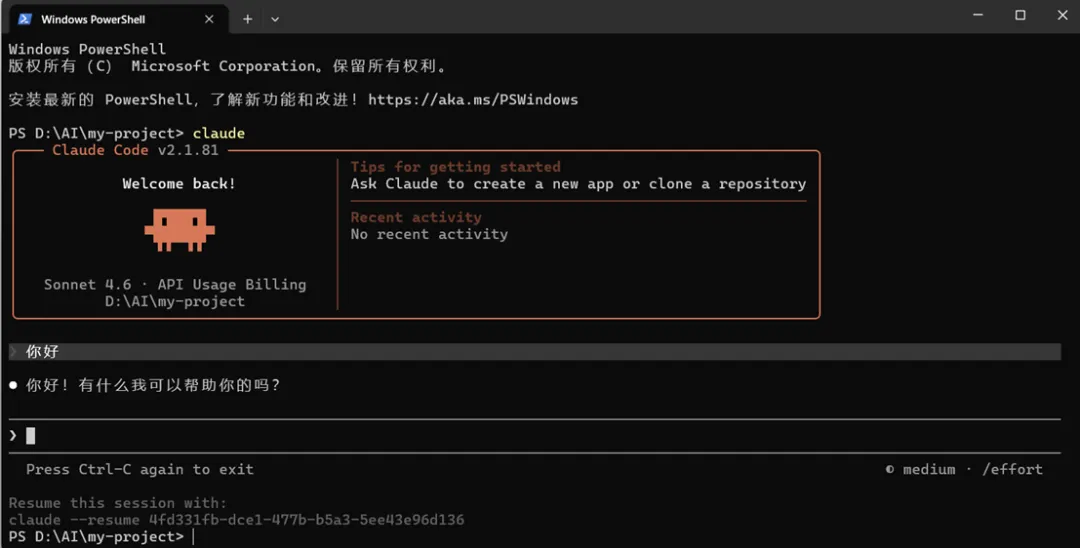This screenshot has width=1080, height=548.
Task: Click the claude --resume command text
Action: [x=236, y=520]
